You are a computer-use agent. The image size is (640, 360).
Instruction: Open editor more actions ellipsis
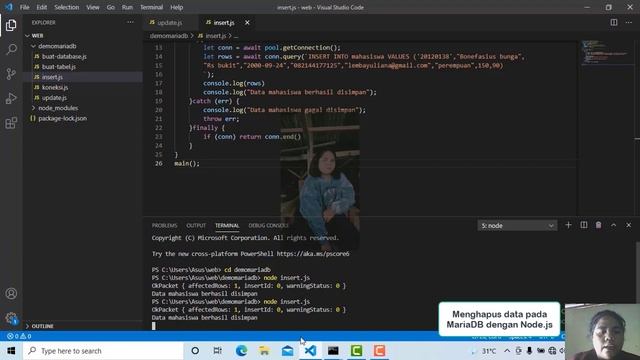click(629, 22)
